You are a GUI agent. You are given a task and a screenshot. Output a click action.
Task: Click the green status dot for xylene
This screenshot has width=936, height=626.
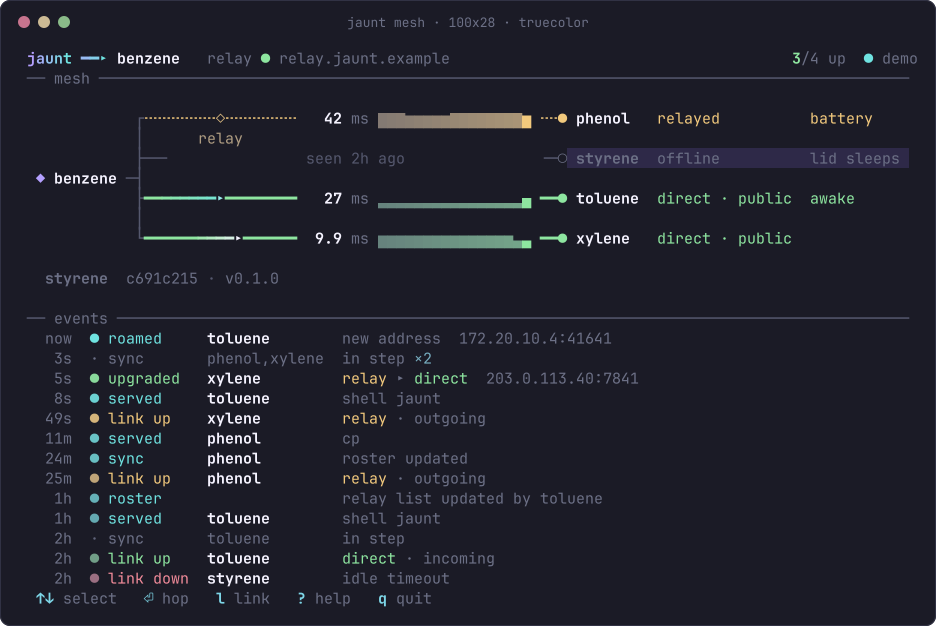pos(562,238)
